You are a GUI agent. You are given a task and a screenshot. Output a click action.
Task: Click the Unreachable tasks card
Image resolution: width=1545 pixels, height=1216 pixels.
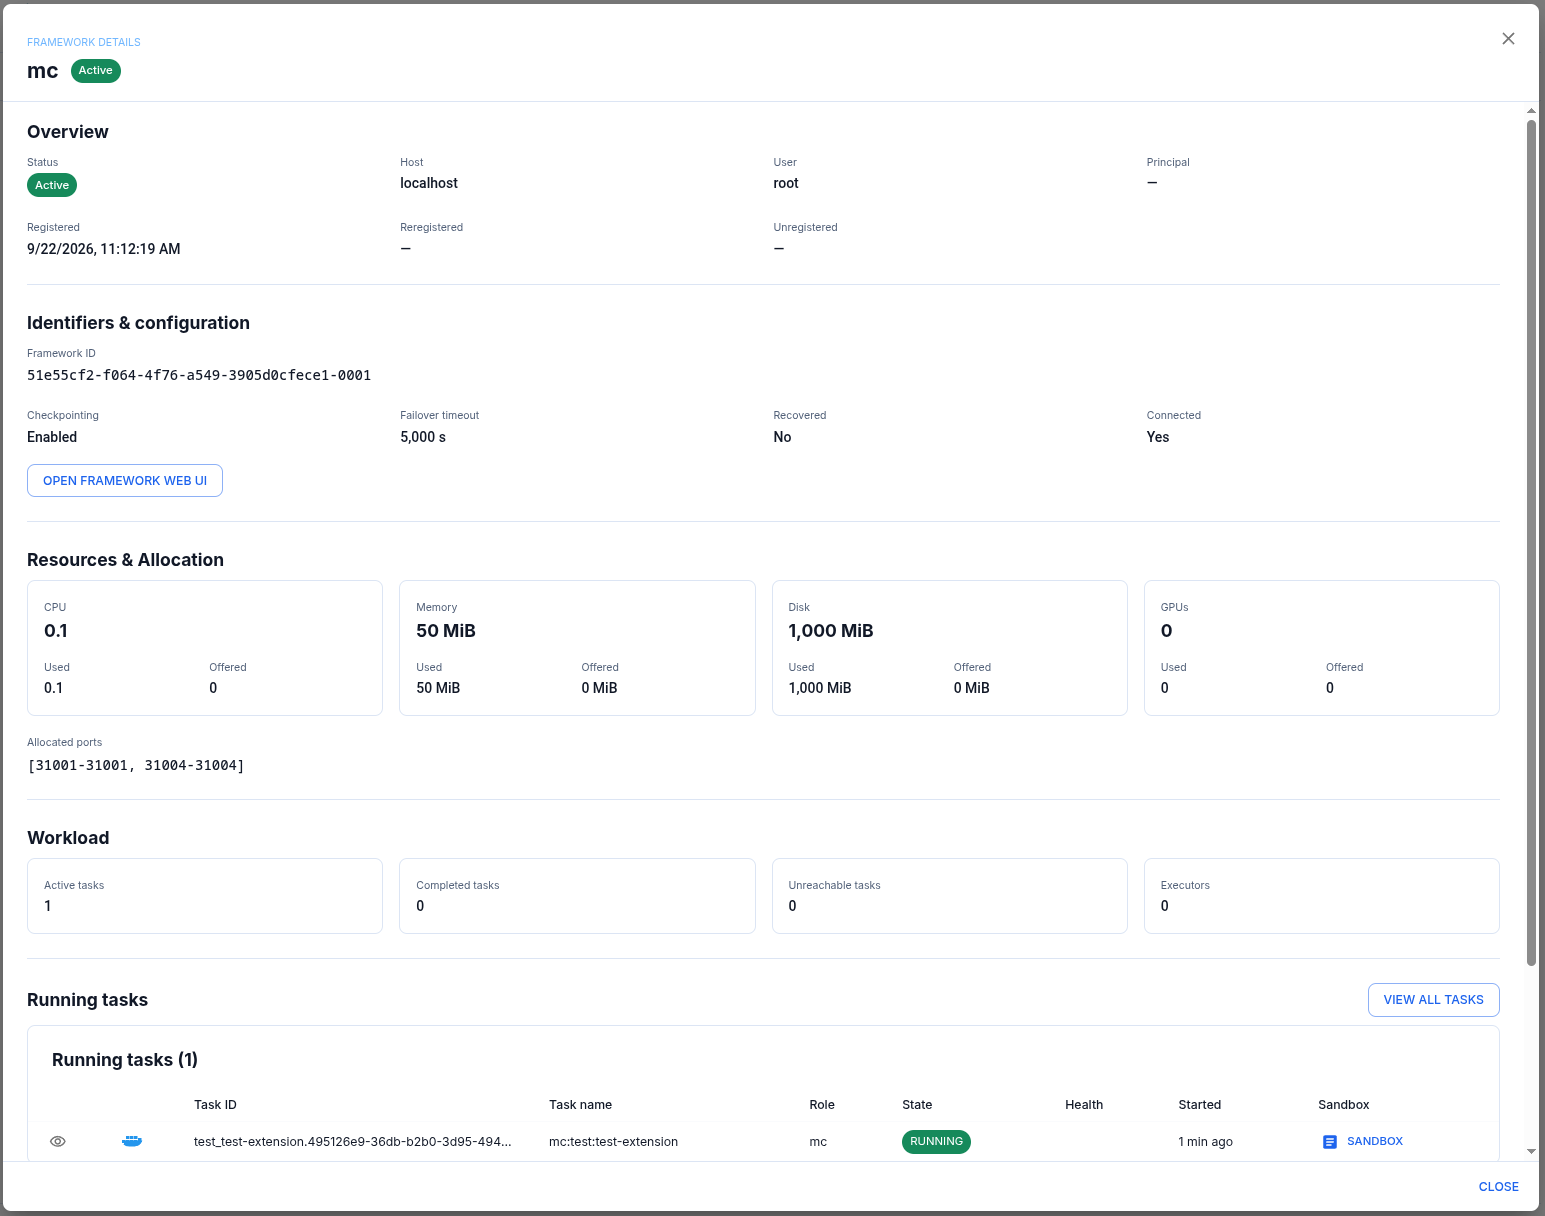[949, 896]
